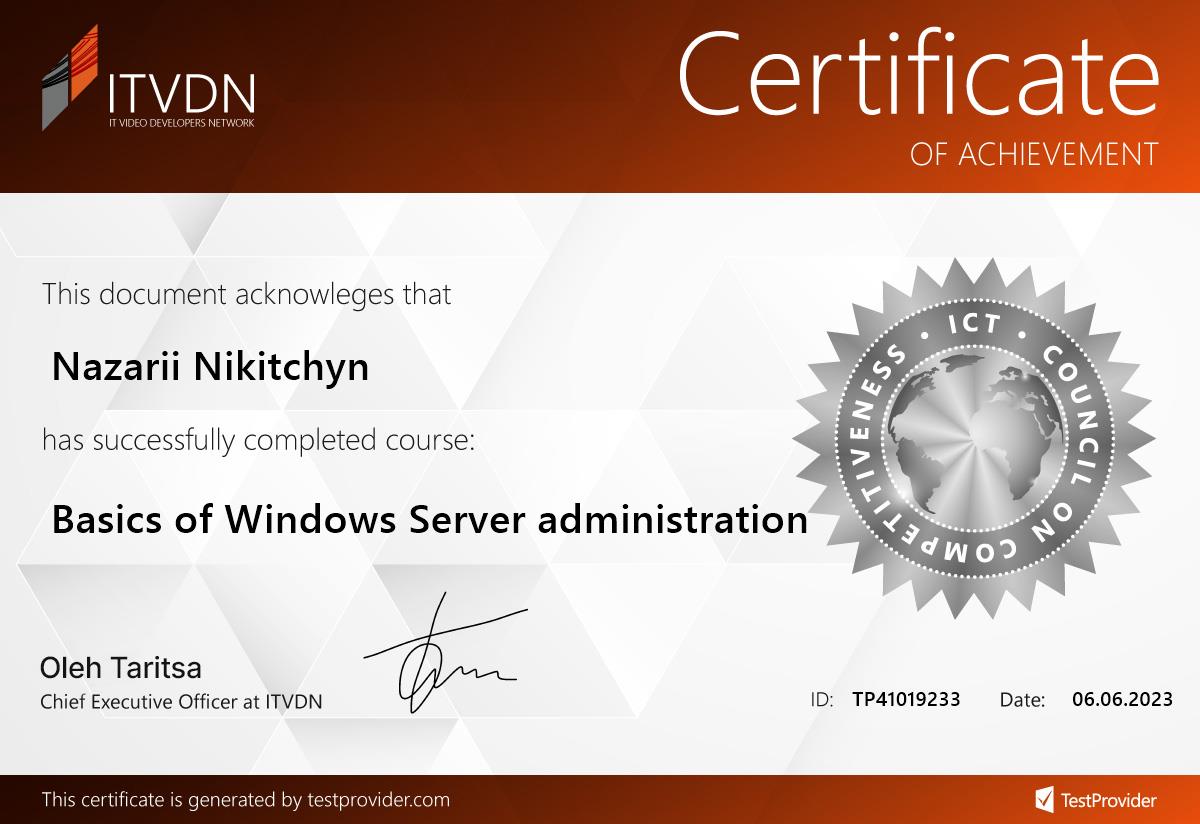Screen dimensions: 1200x824
Task: Select the Basics of Windows Server administration title
Action: (x=429, y=520)
